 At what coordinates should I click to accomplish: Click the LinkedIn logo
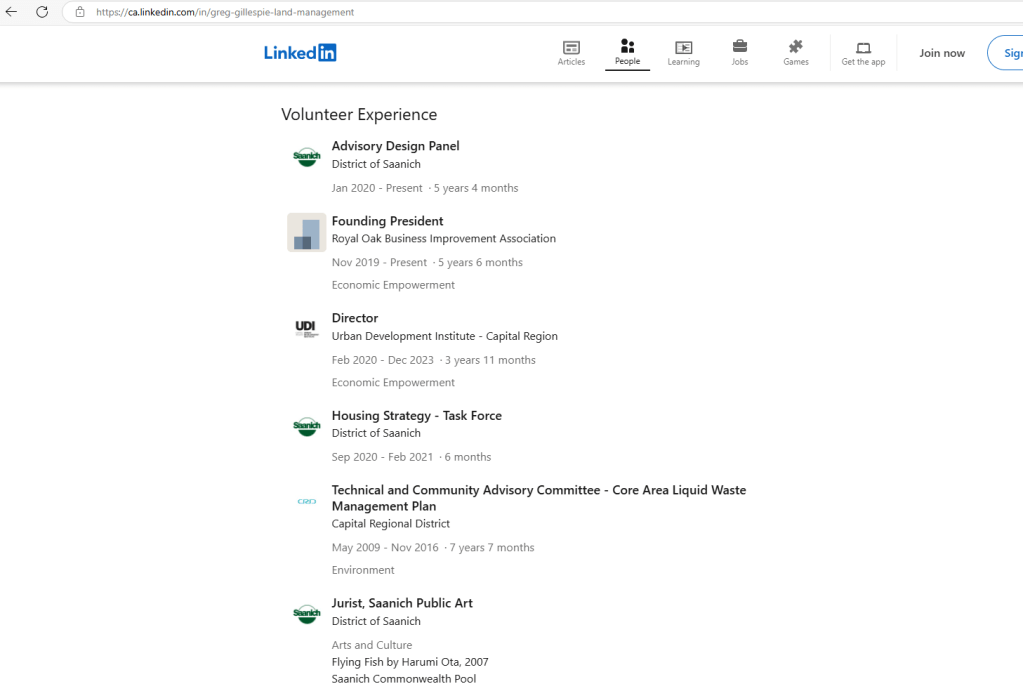[x=300, y=53]
